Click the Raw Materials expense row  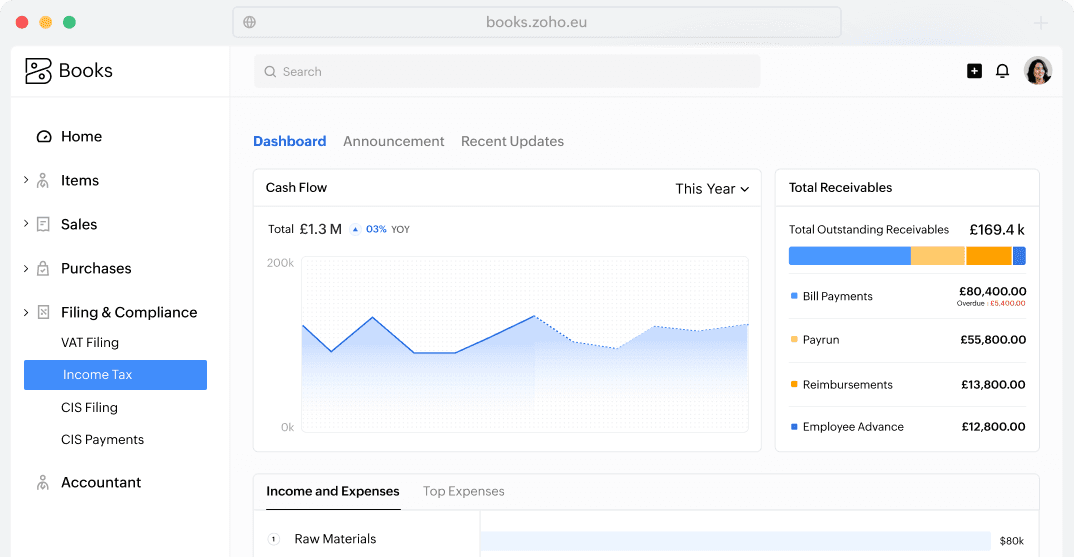pos(366,539)
